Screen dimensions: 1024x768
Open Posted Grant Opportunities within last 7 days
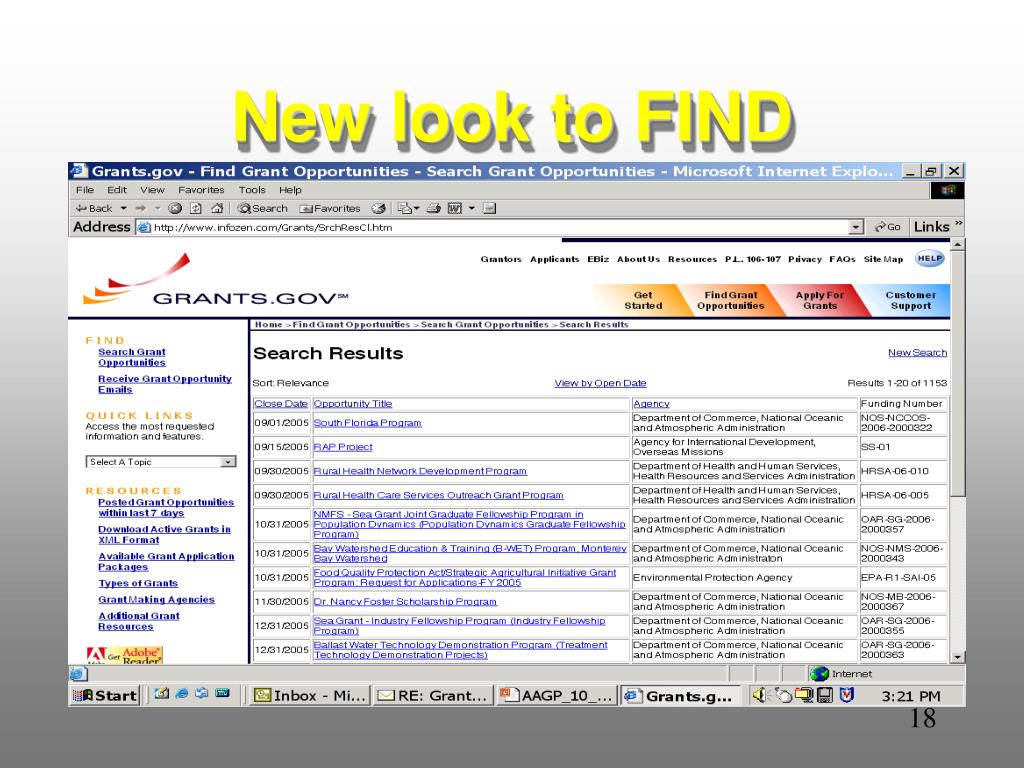(166, 507)
